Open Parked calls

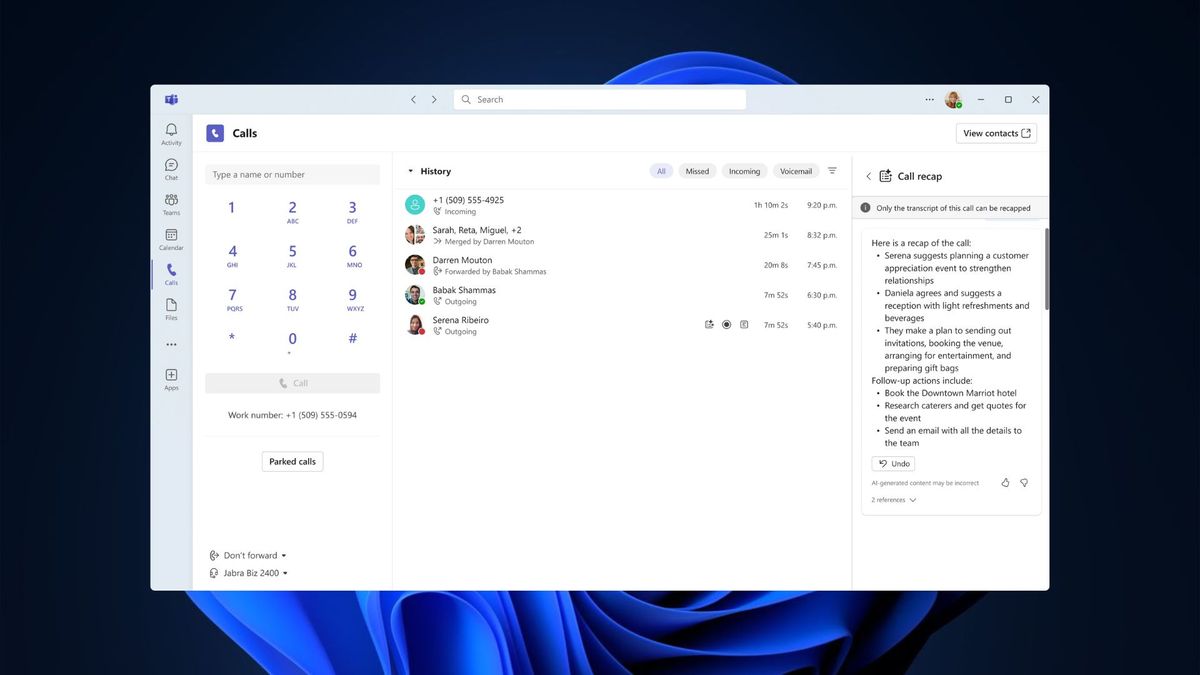click(292, 461)
